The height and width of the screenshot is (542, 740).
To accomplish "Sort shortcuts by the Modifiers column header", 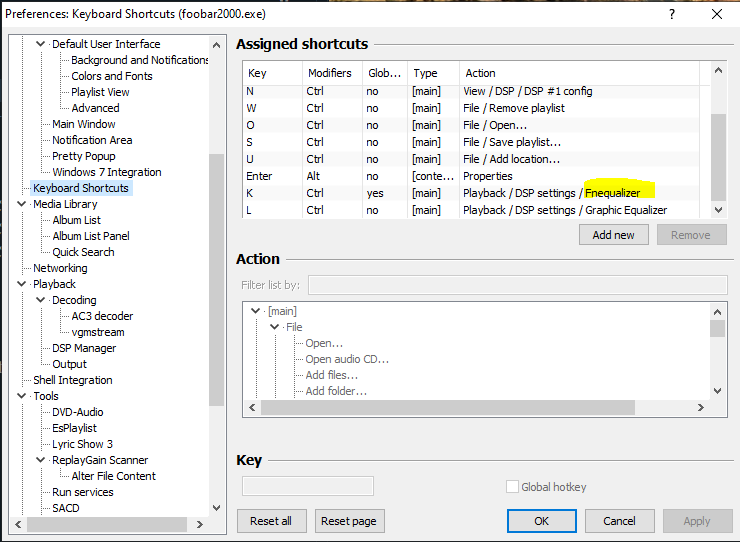I will click(330, 73).
